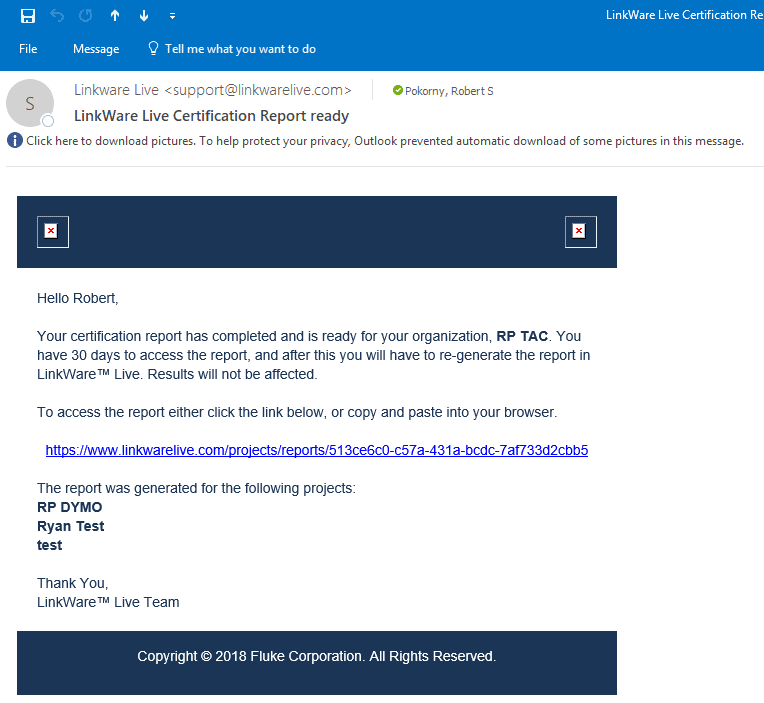Click the sender avatar with letter S

[29, 103]
